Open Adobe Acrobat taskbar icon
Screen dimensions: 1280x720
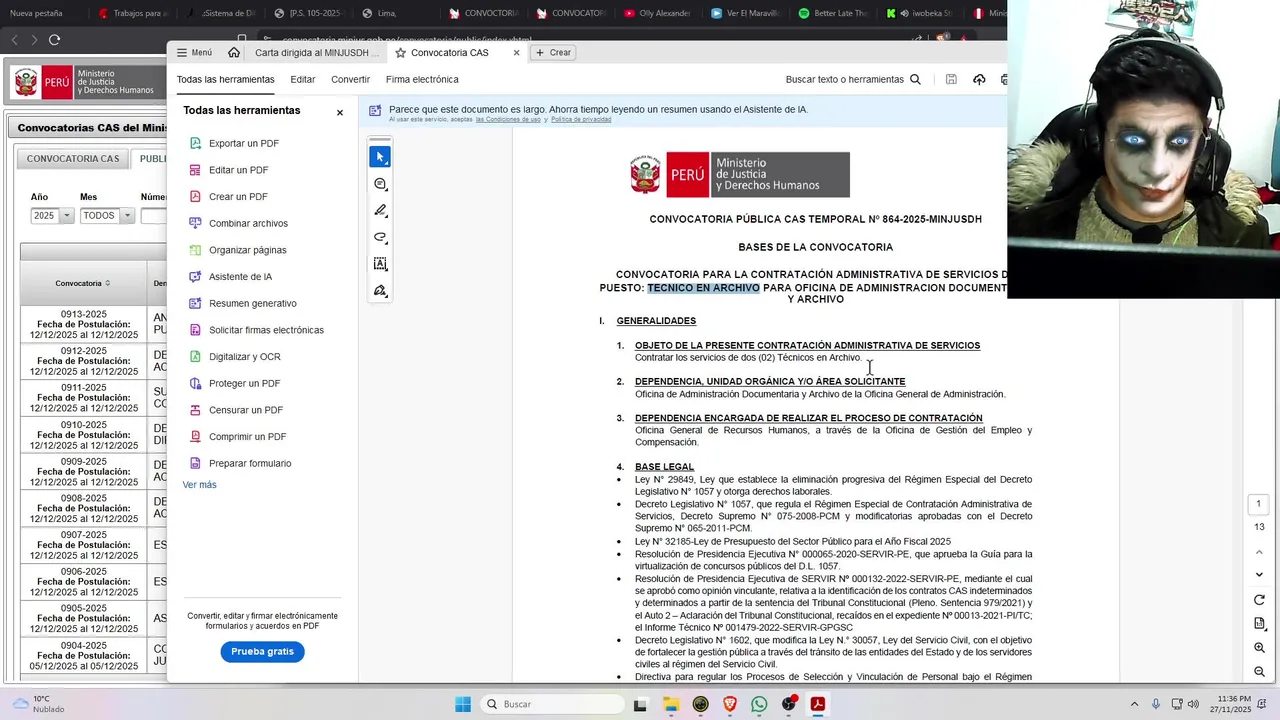[x=818, y=704]
